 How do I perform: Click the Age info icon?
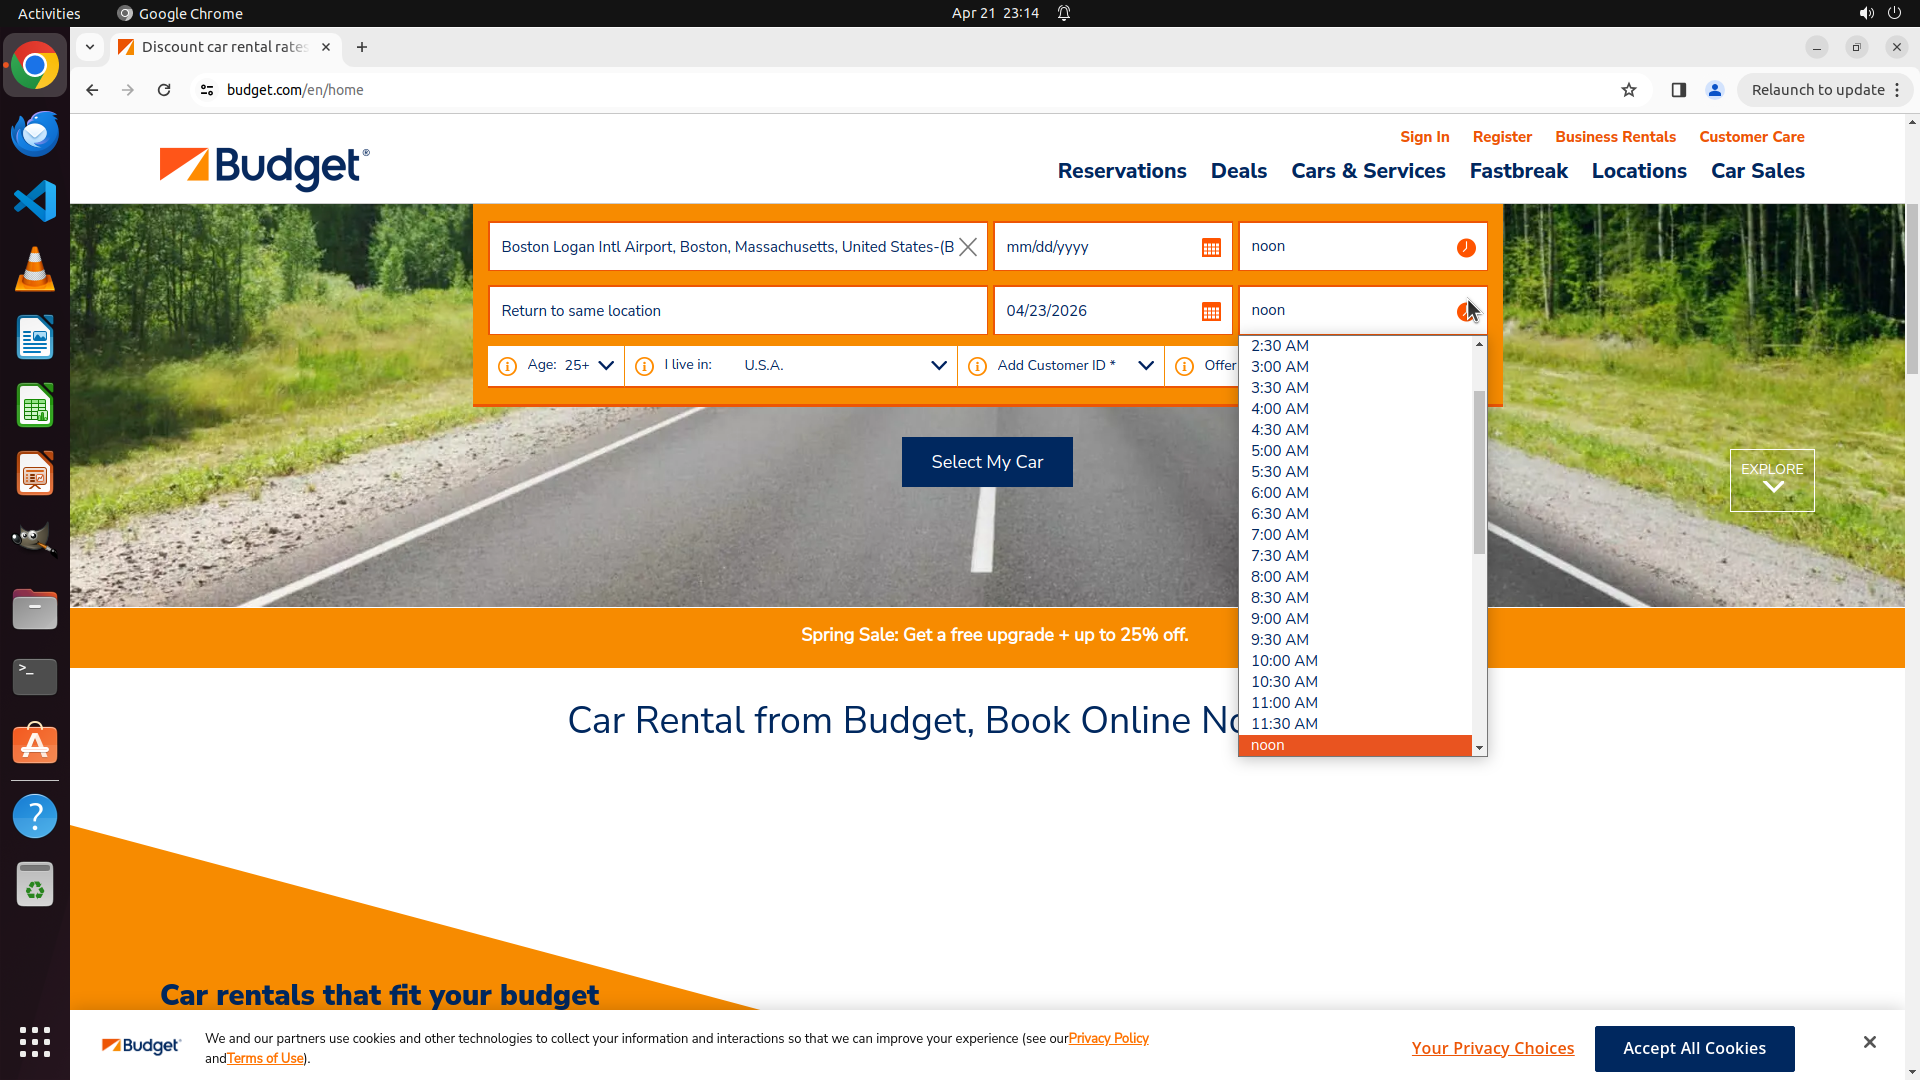click(507, 366)
